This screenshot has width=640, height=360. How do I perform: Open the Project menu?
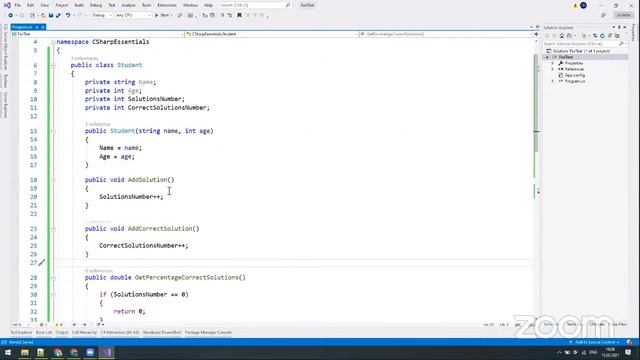pyautogui.click(x=62, y=5)
